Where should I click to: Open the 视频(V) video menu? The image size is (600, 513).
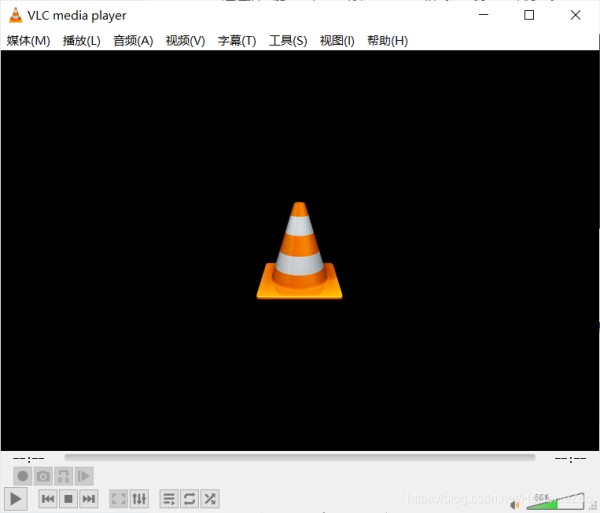[185, 41]
